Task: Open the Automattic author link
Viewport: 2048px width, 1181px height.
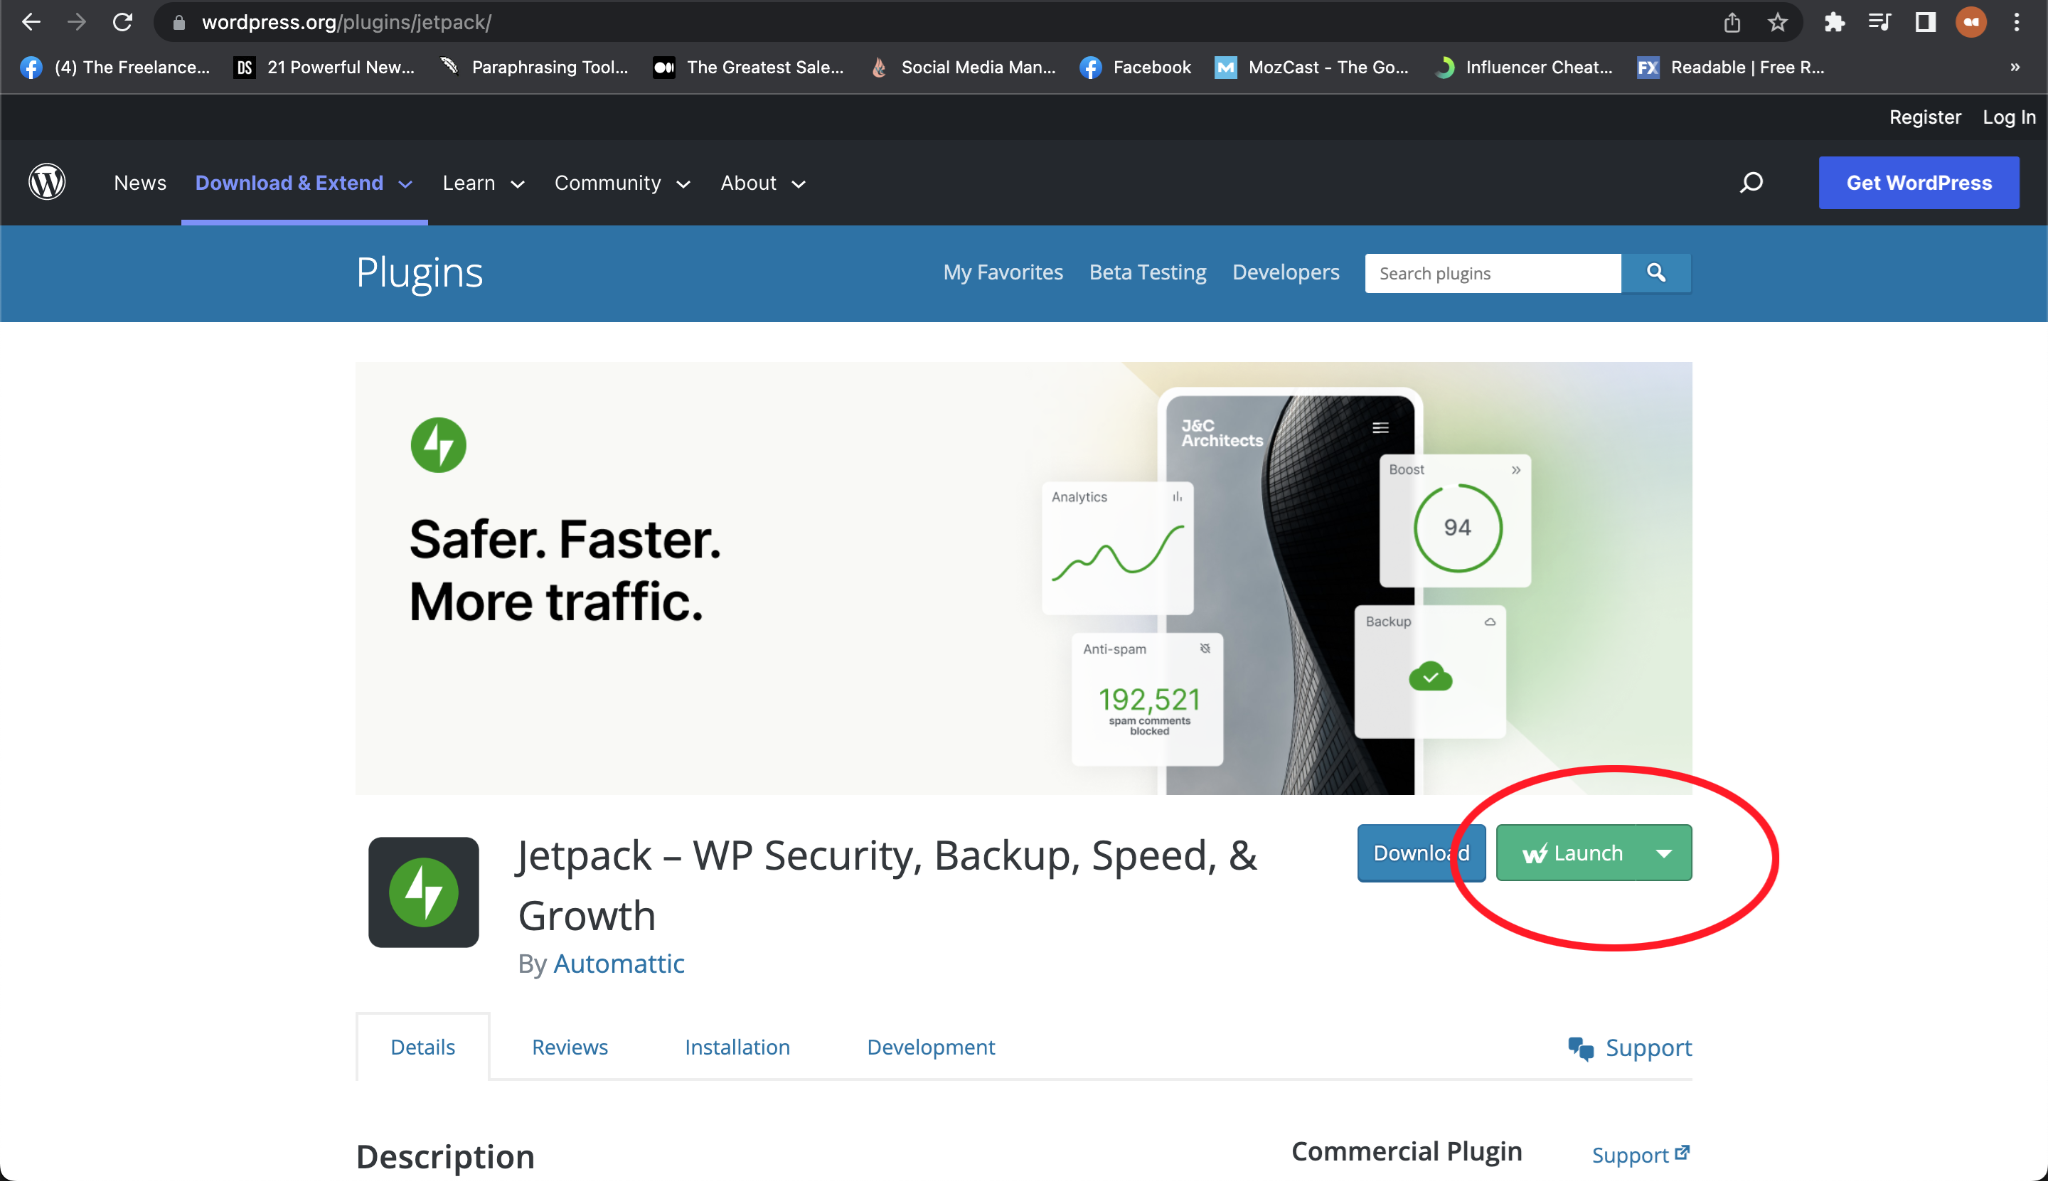Action: click(619, 963)
